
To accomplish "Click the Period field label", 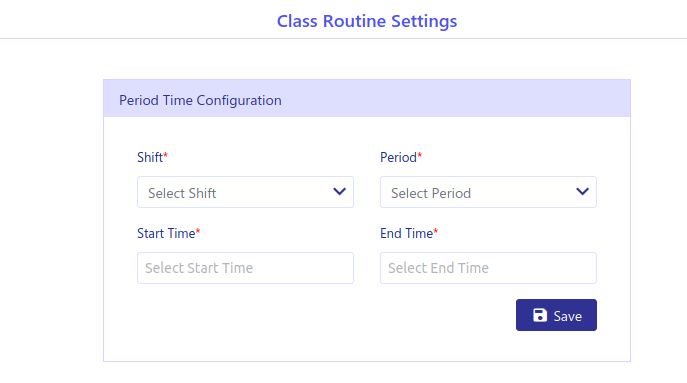I will [398, 157].
